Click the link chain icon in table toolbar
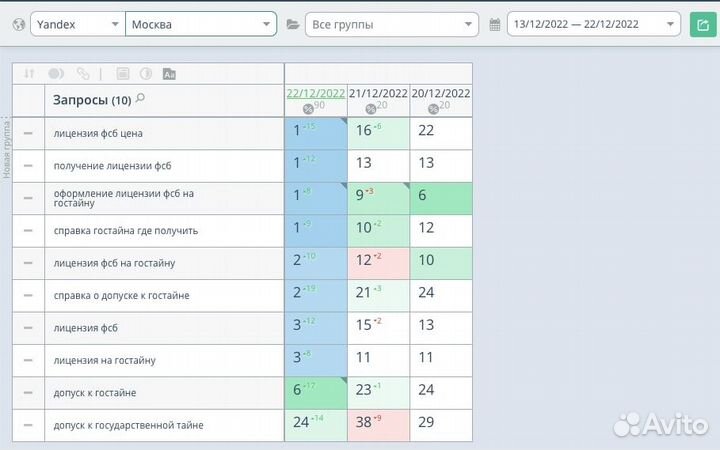This screenshot has width=720, height=450. click(83, 73)
